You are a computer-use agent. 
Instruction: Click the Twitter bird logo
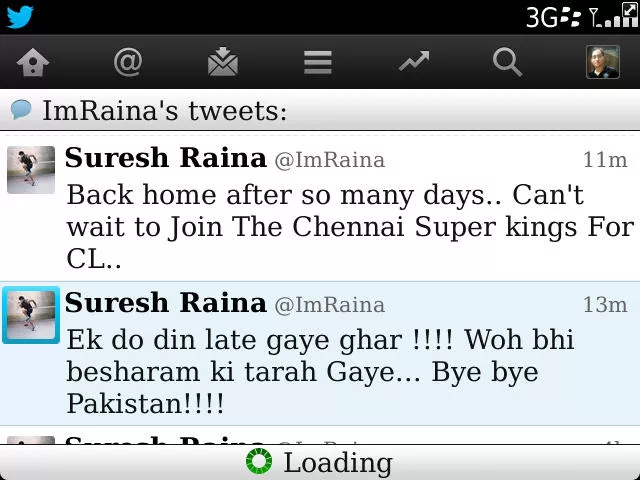pos(20,17)
